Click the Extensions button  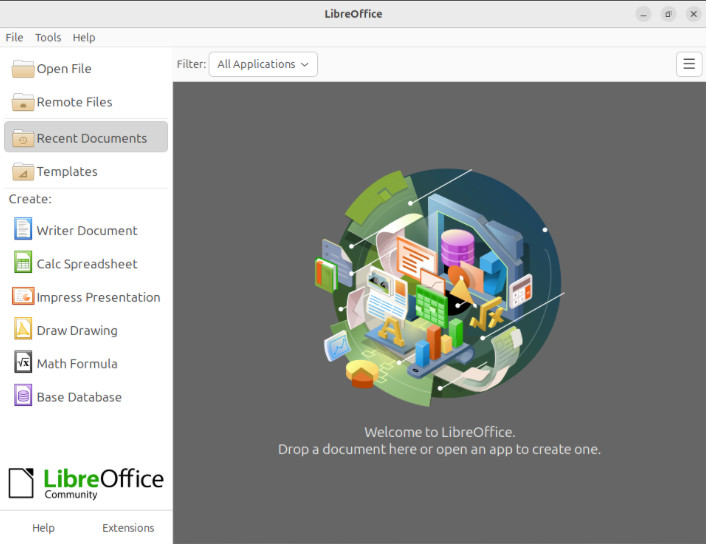coord(128,528)
